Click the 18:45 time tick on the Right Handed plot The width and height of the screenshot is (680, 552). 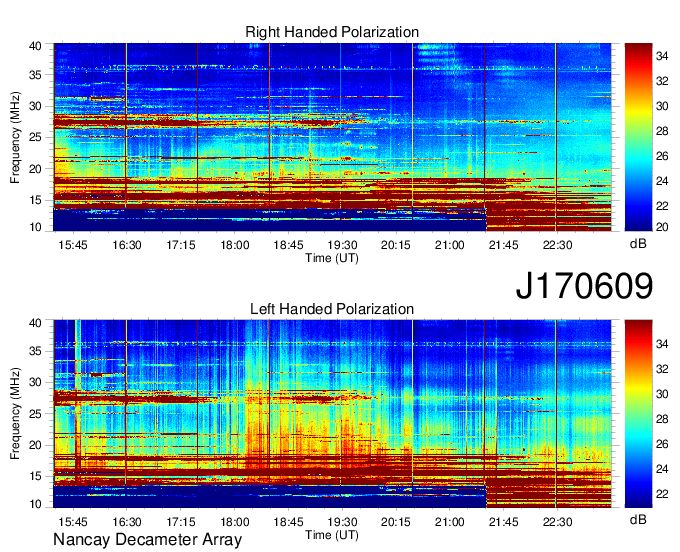[288, 245]
